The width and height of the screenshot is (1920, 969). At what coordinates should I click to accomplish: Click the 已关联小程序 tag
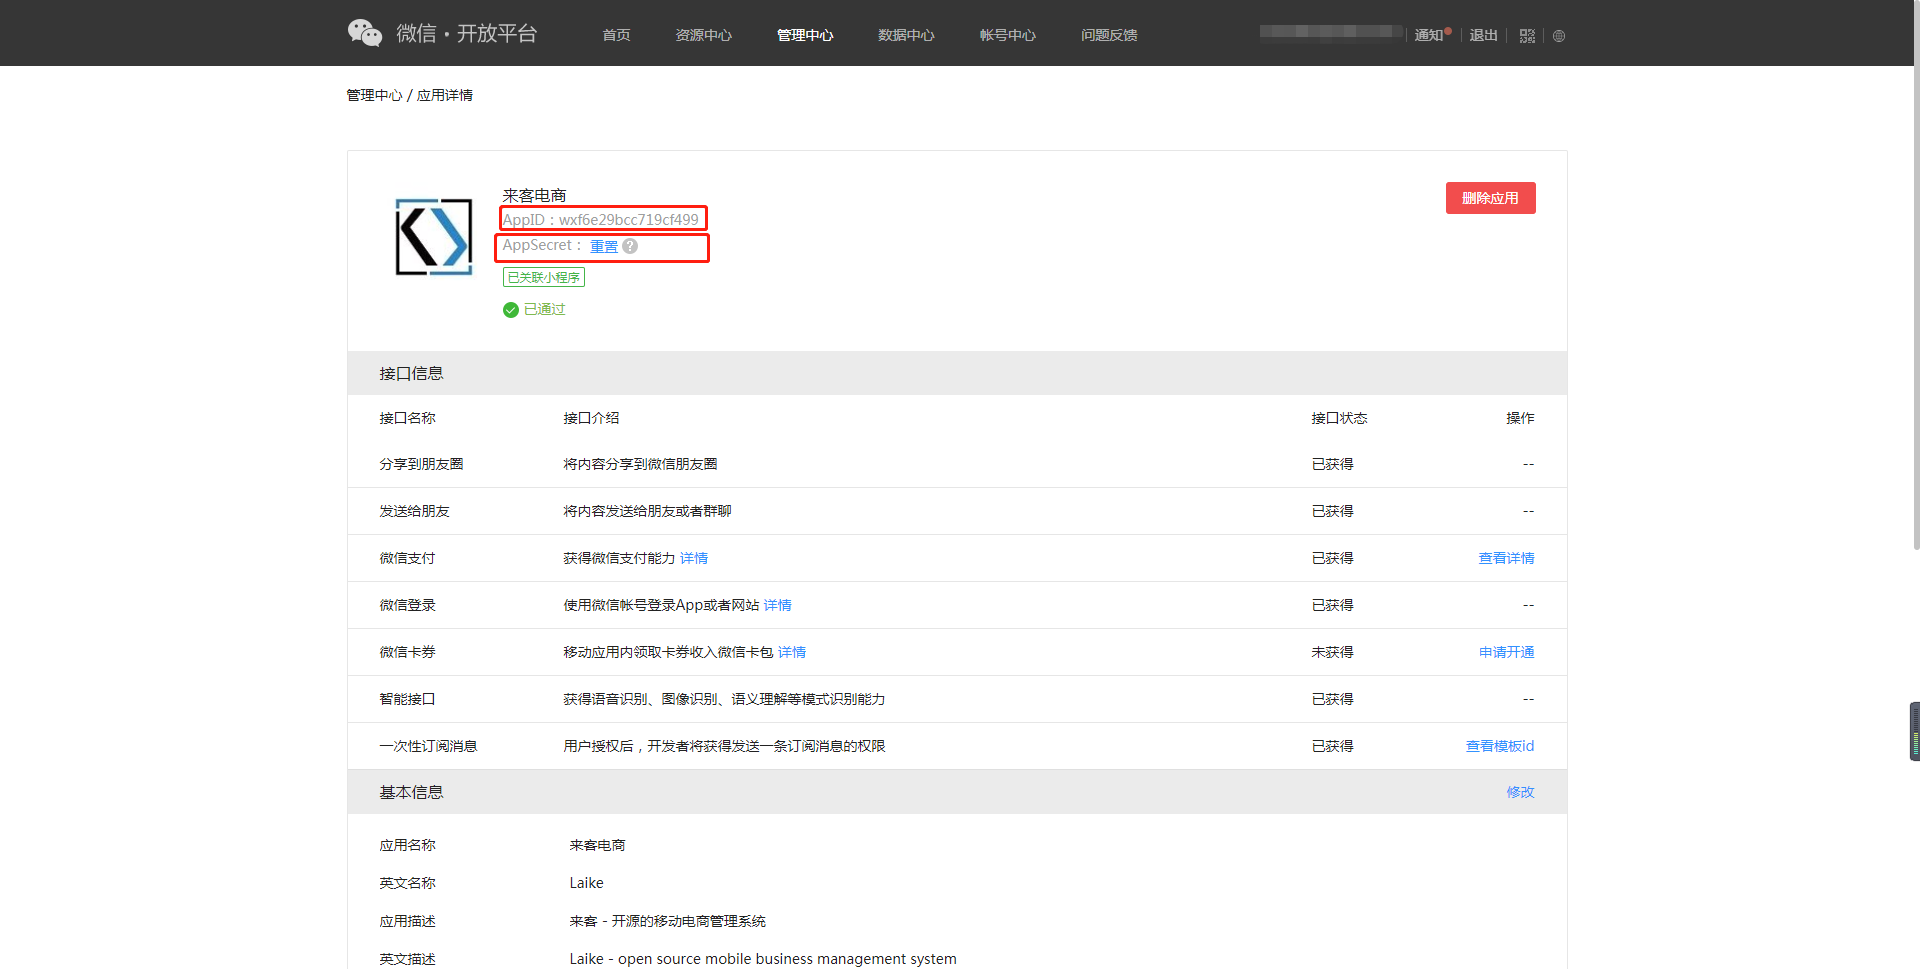pos(544,278)
